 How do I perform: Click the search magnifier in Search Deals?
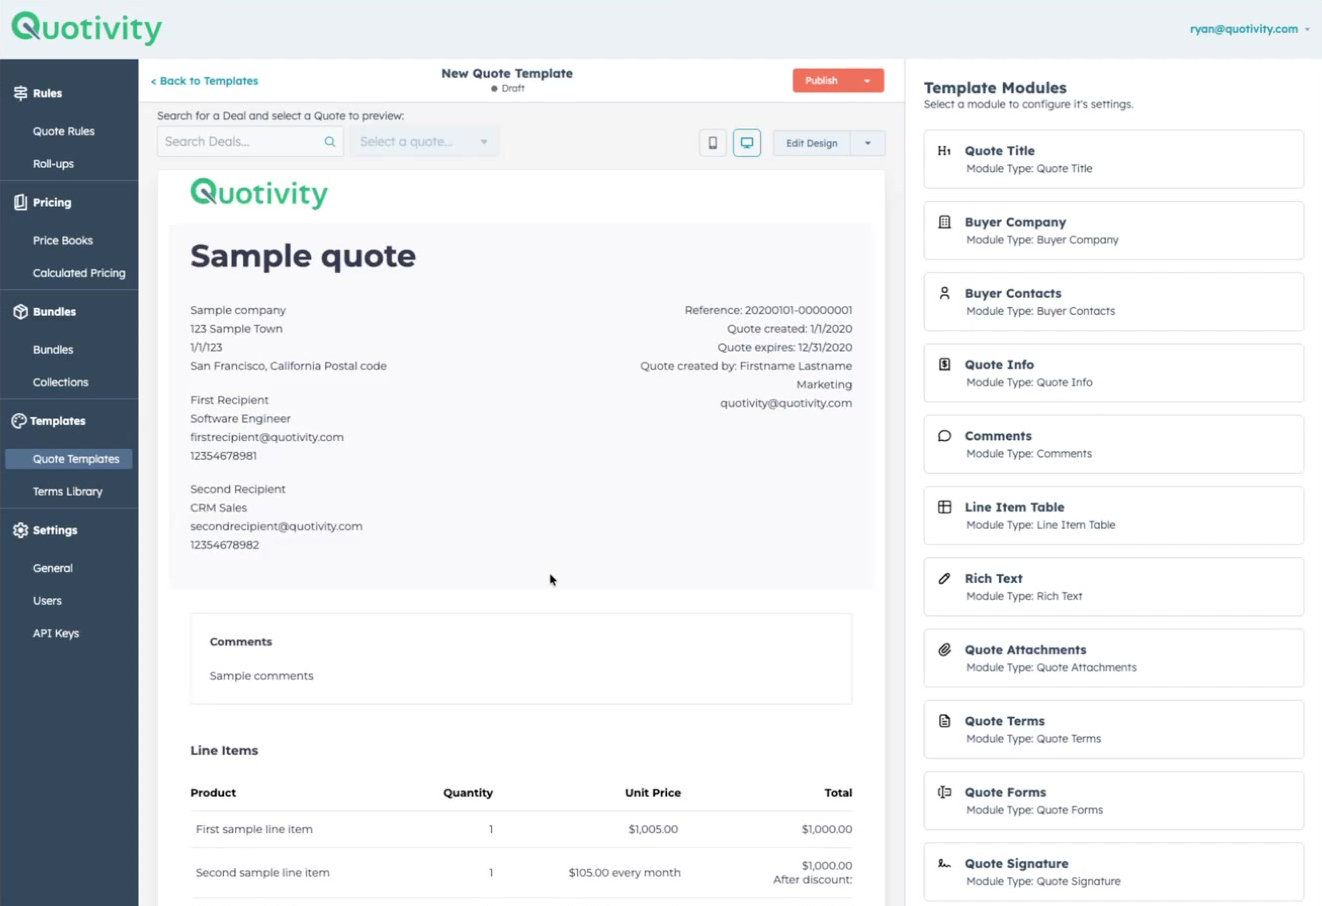[330, 142]
